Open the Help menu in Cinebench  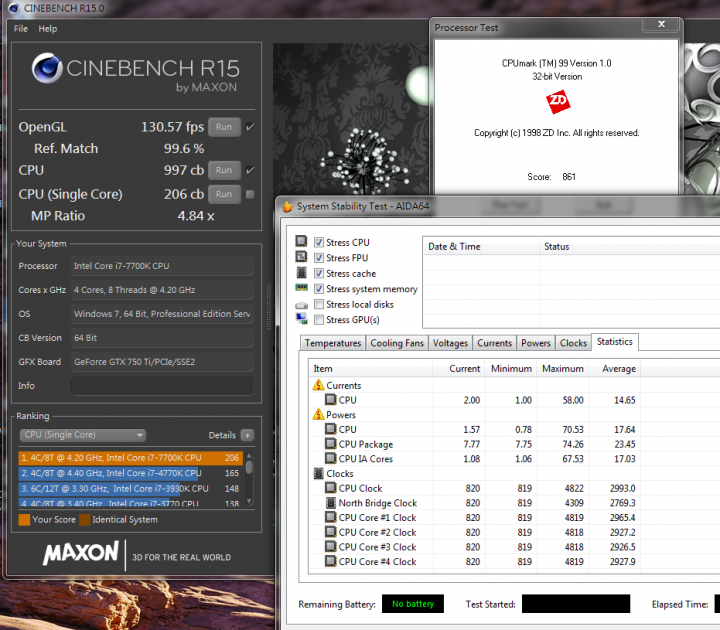coord(48,28)
